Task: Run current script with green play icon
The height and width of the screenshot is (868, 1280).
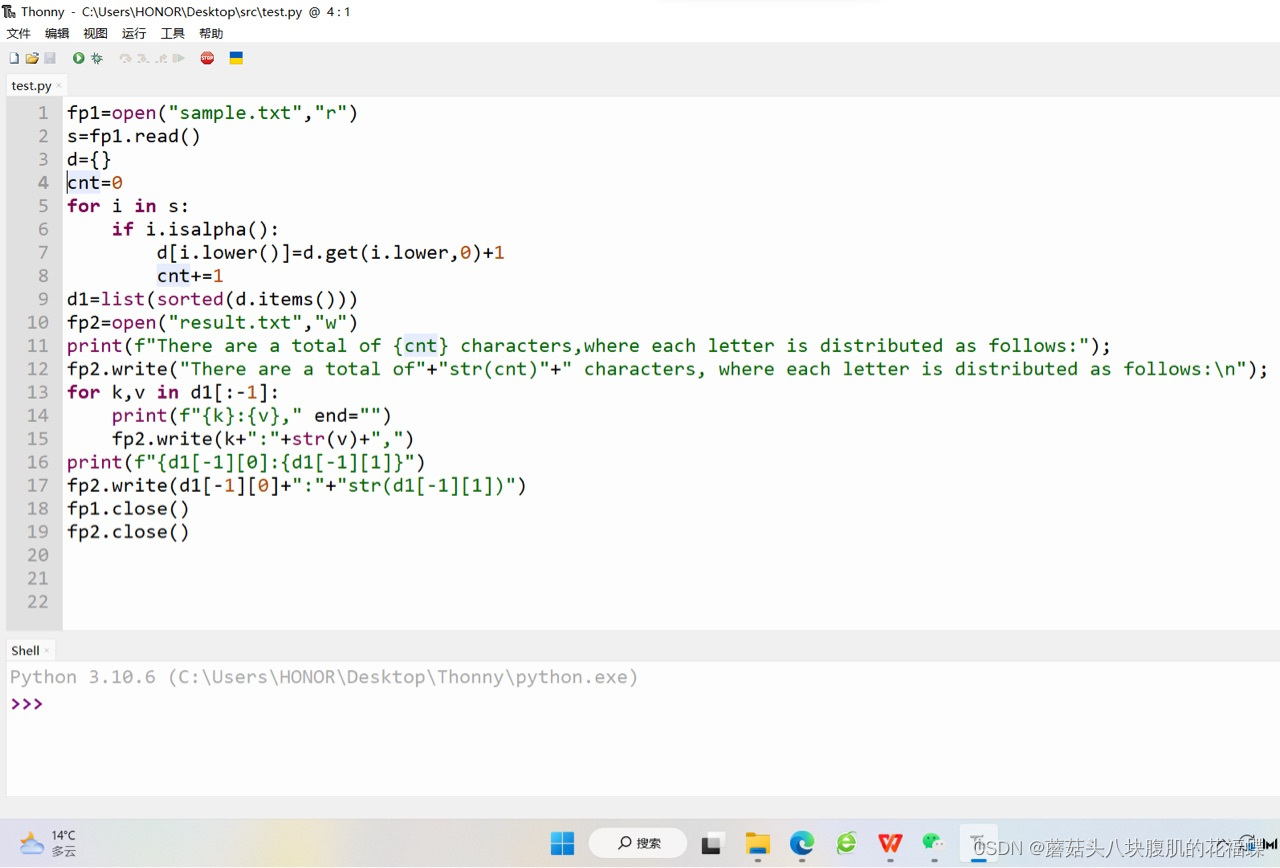Action: tap(78, 58)
